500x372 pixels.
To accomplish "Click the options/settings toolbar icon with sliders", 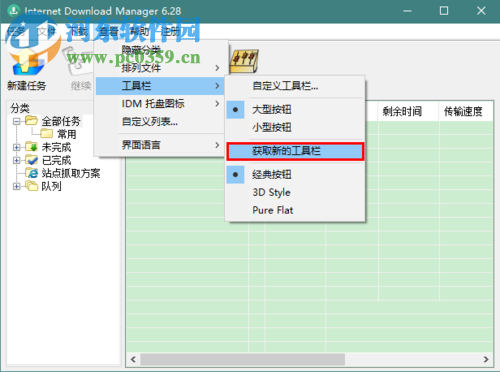I will click(x=244, y=61).
